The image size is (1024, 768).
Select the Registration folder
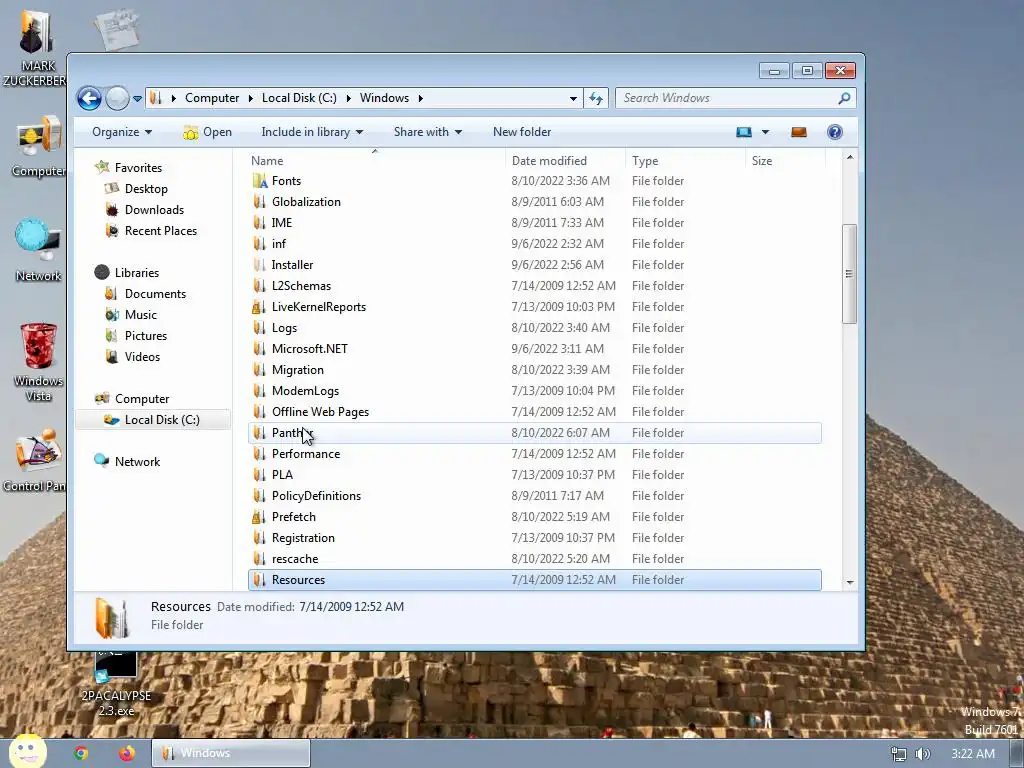[303, 537]
